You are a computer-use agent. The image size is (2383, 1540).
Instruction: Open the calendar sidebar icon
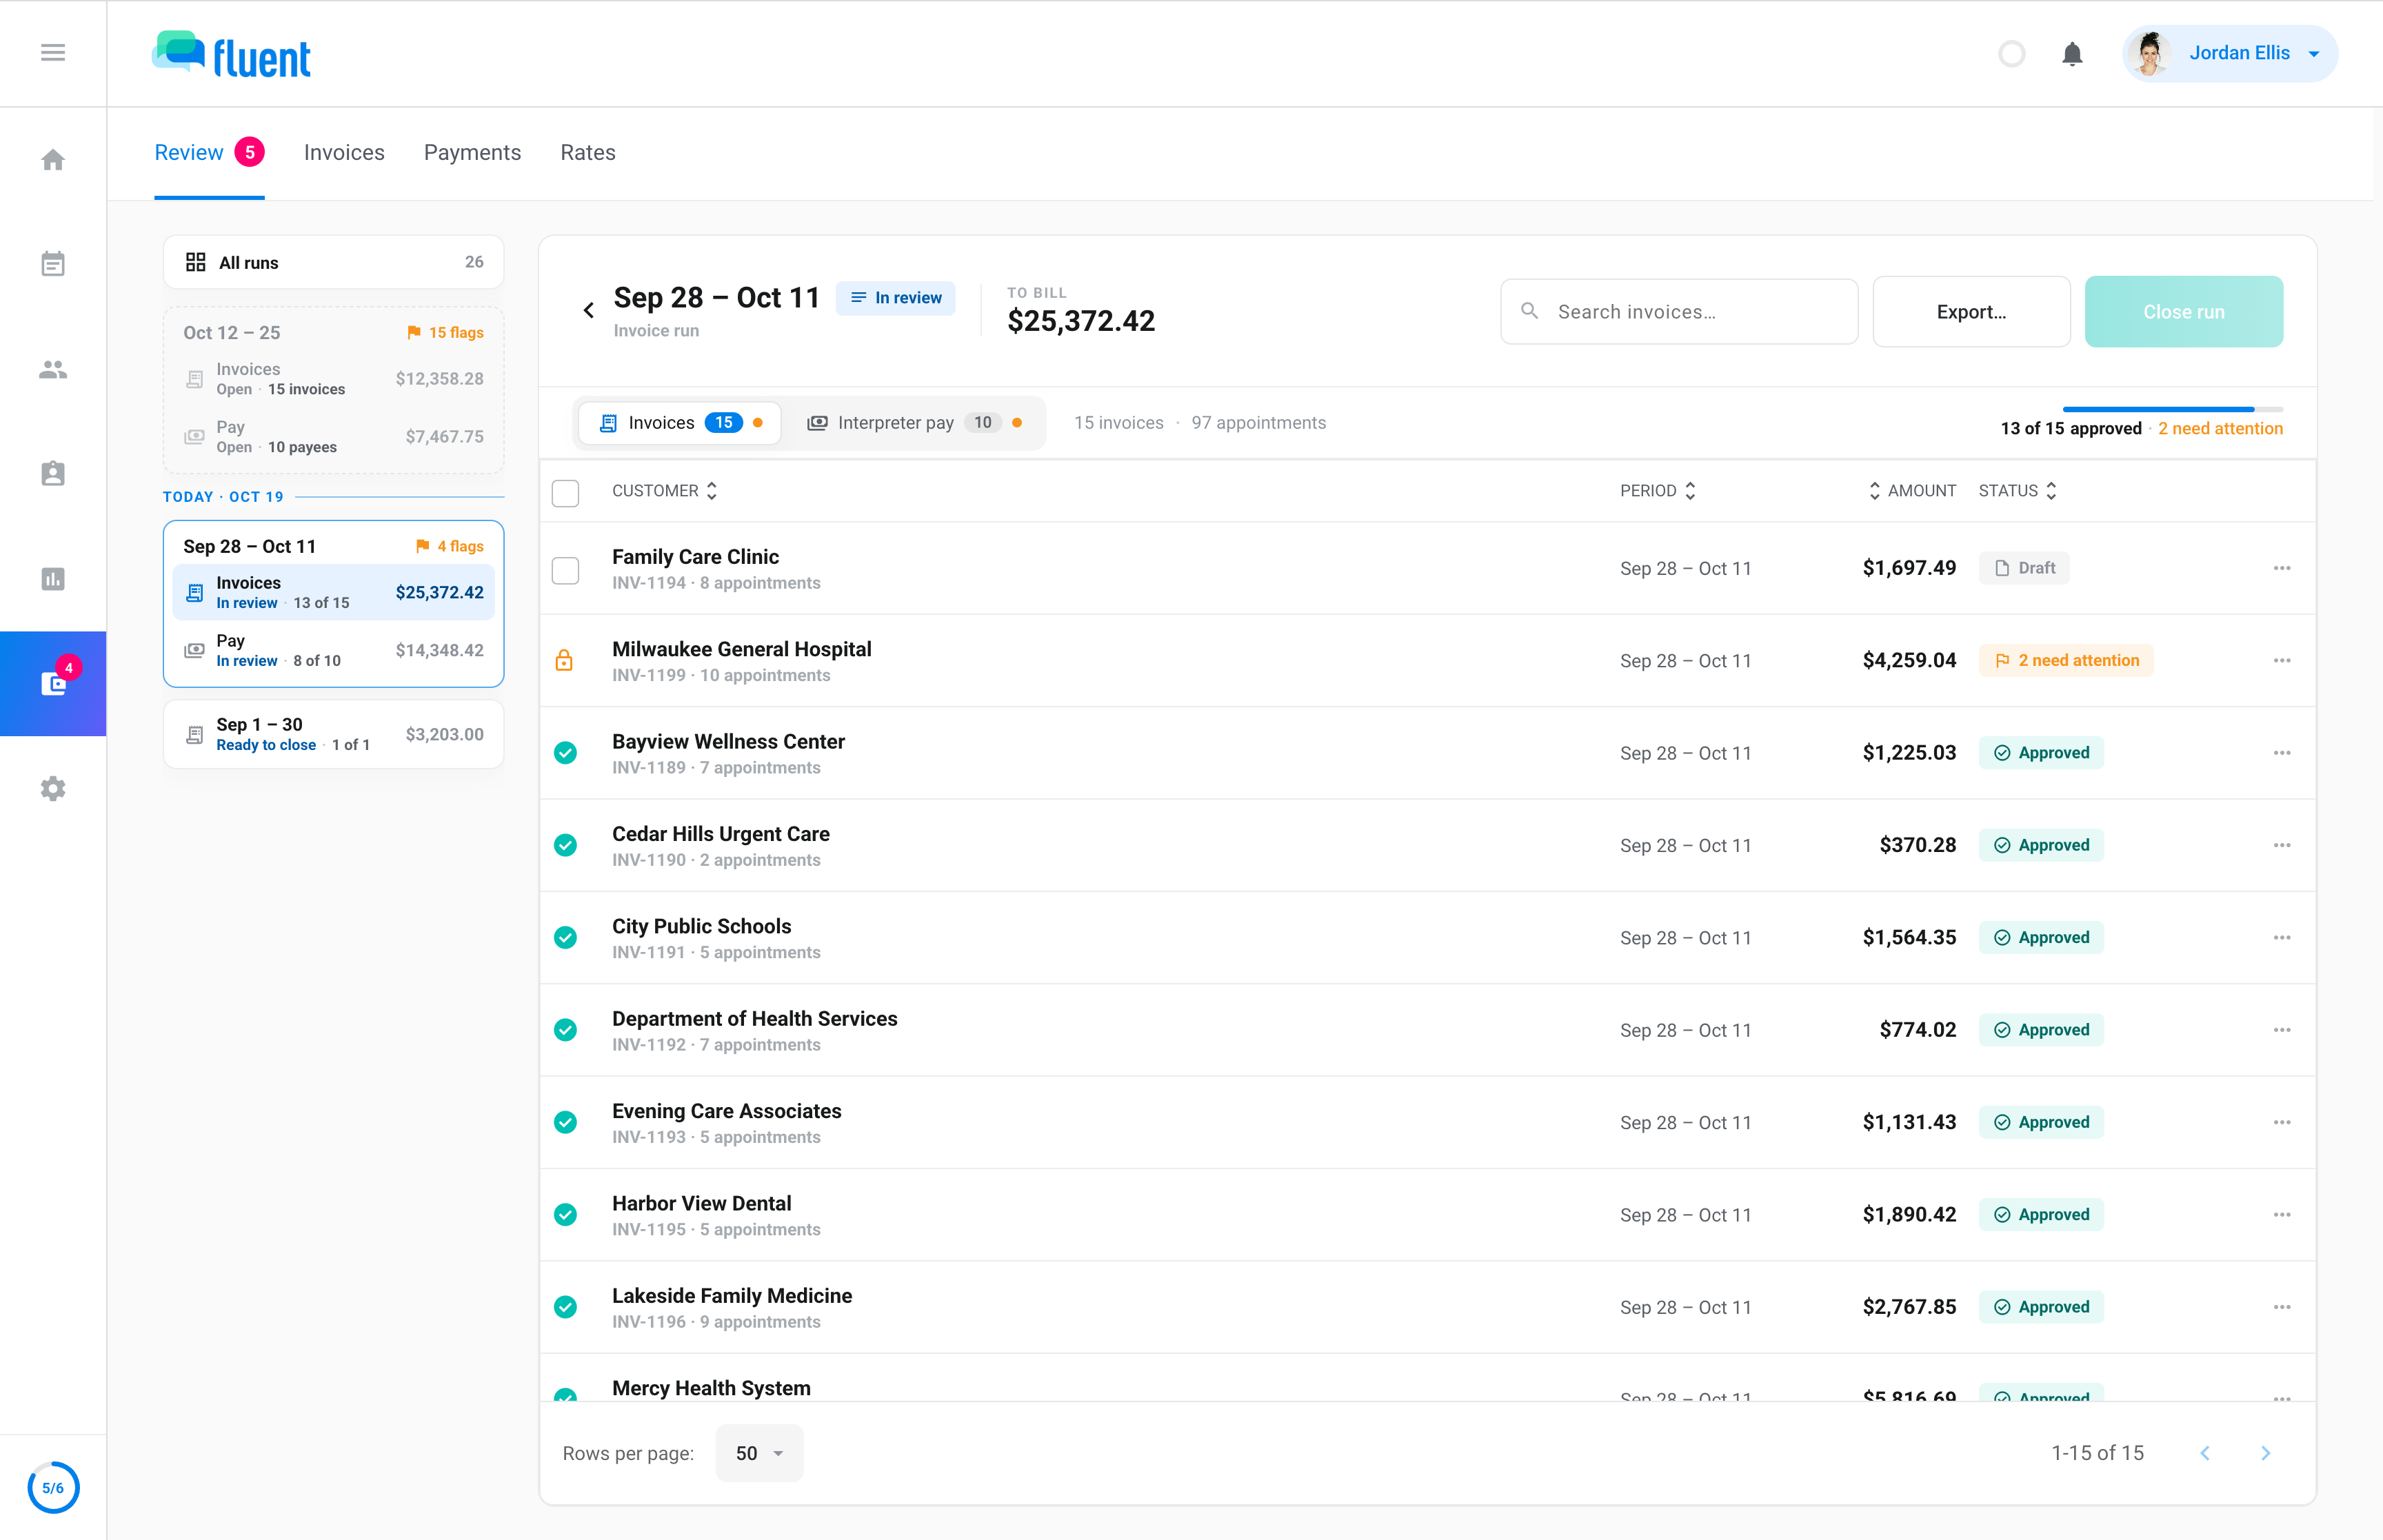(53, 264)
